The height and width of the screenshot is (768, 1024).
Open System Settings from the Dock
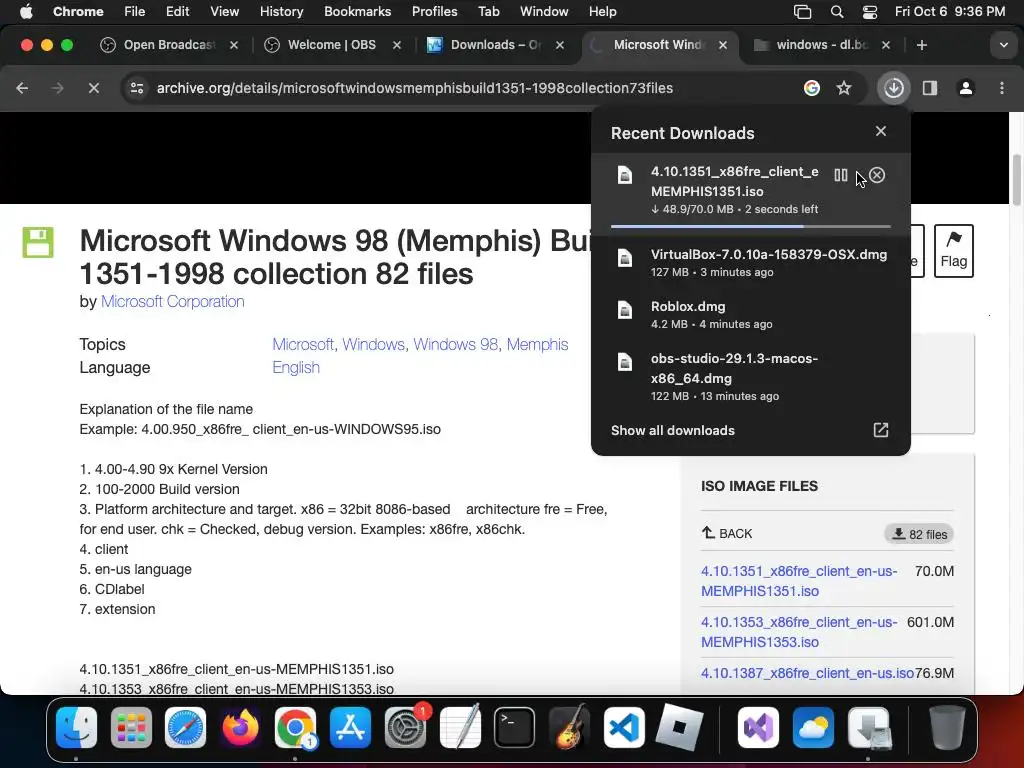point(405,727)
